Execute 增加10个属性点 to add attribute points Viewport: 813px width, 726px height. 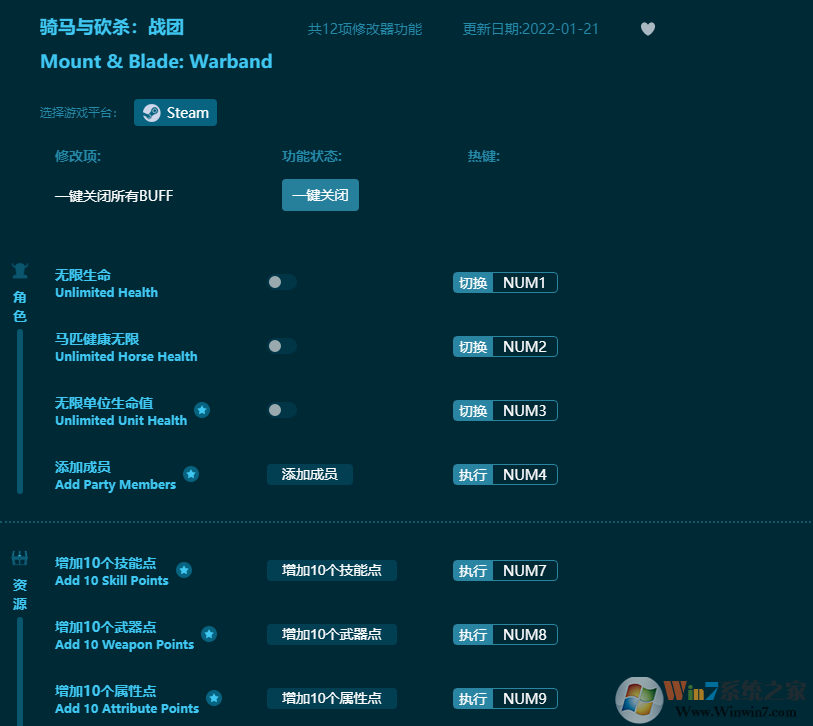(x=331, y=699)
